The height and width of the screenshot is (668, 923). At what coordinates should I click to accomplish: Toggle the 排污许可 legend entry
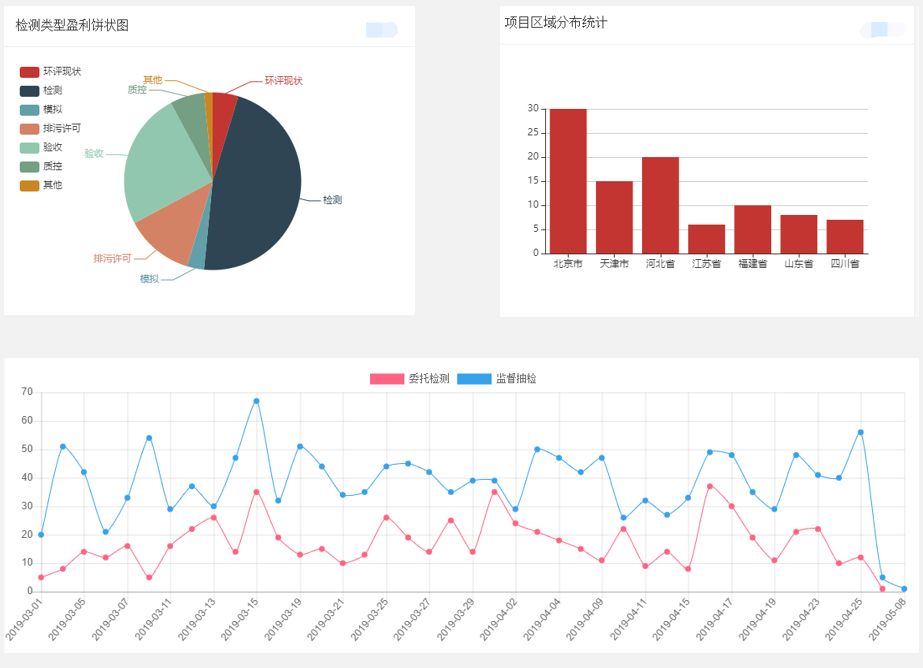coord(30,129)
